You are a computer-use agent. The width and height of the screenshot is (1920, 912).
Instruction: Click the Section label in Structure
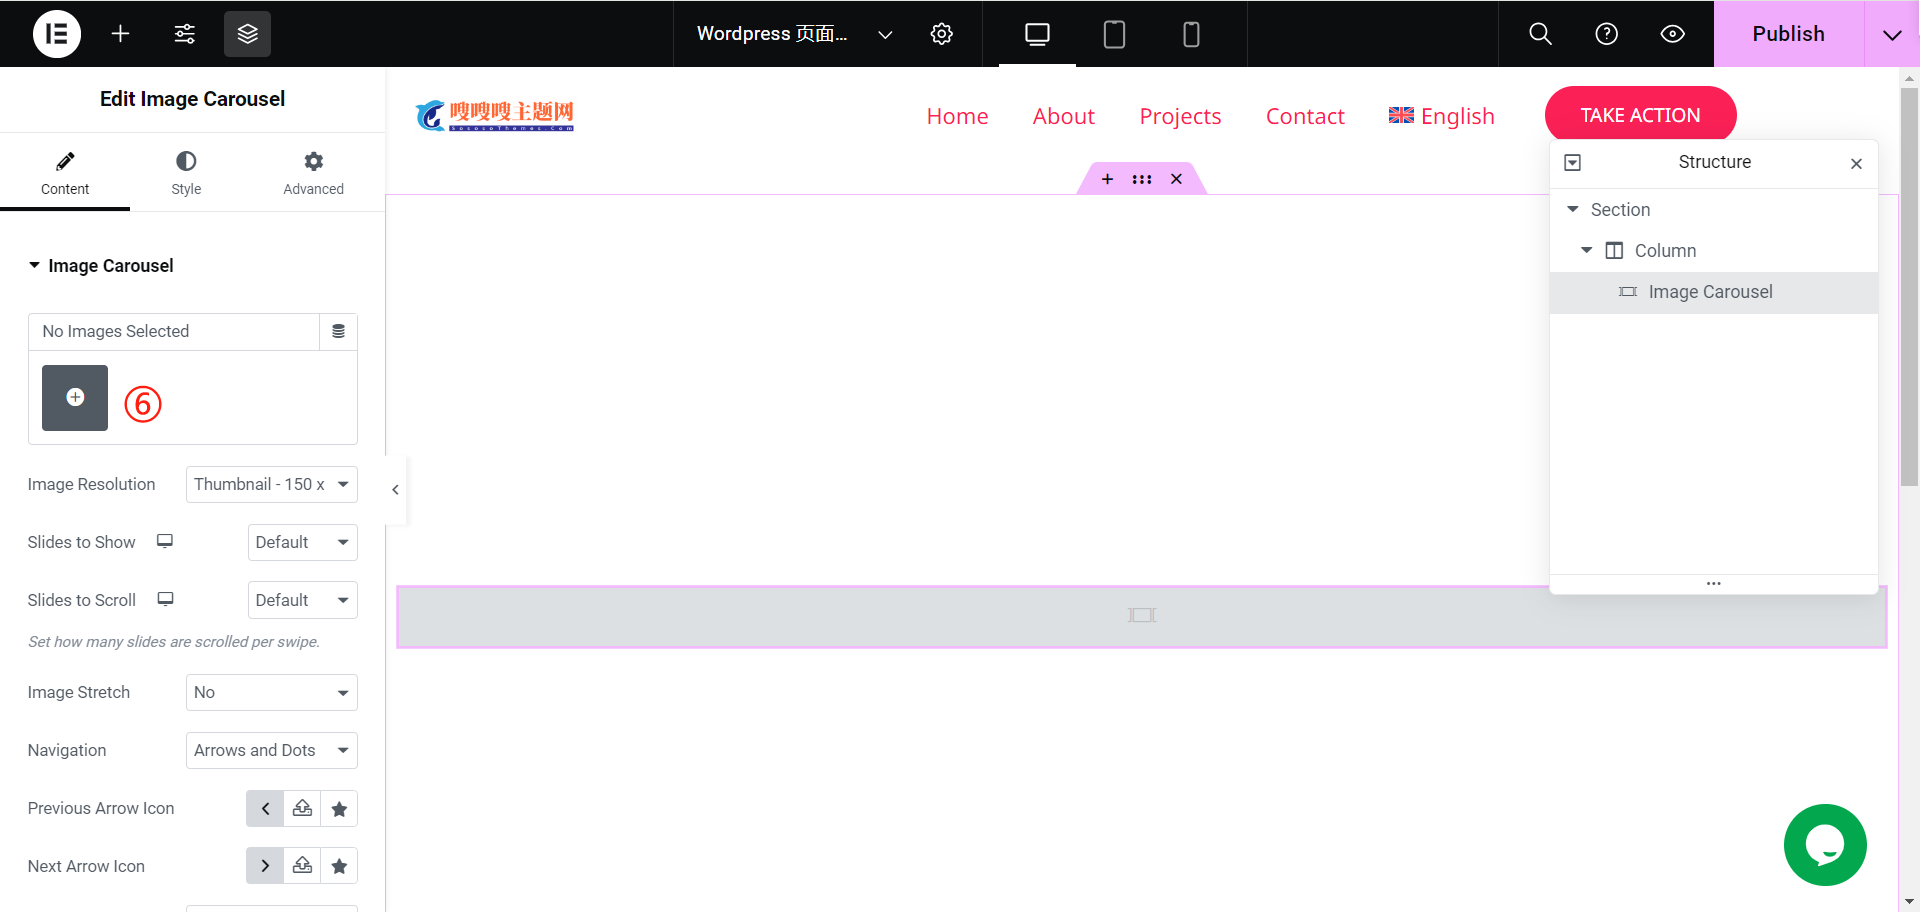point(1620,210)
